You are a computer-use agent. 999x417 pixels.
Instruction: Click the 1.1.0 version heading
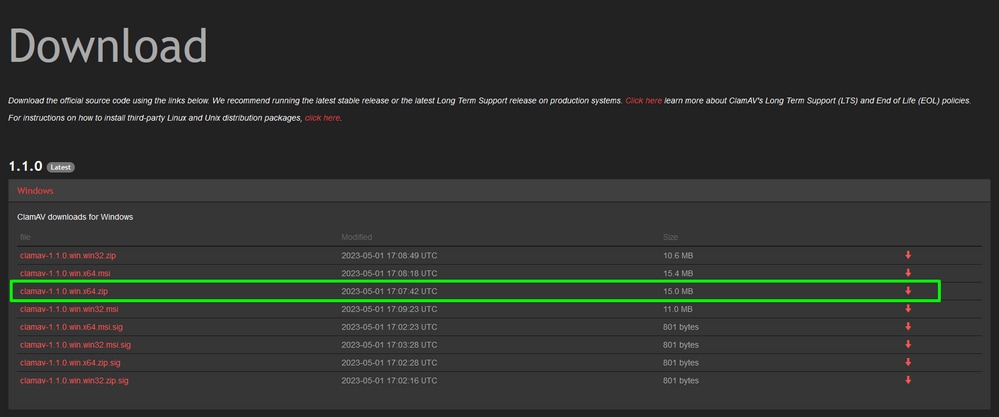pyautogui.click(x=25, y=167)
